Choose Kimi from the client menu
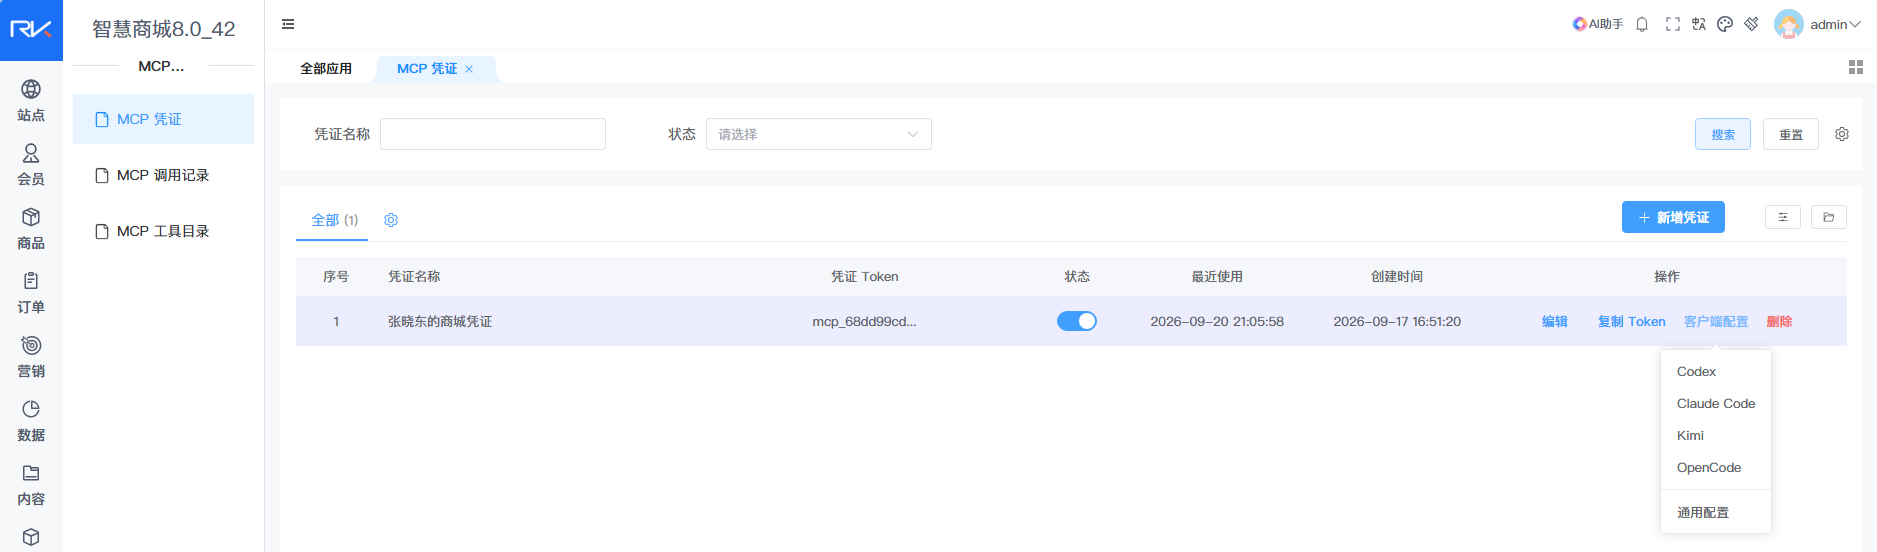 click(x=1716, y=435)
